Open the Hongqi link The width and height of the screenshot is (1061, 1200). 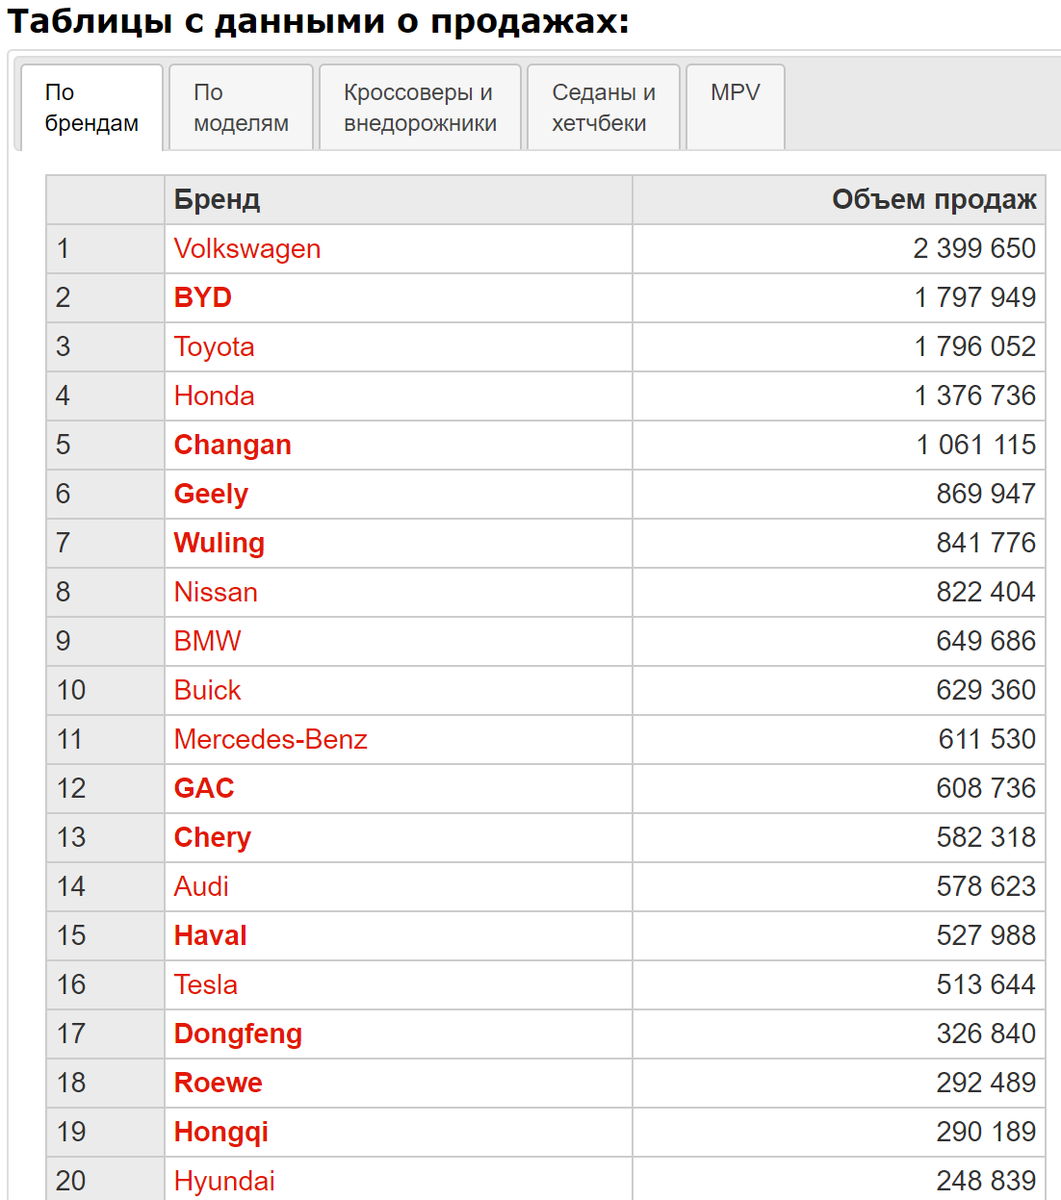pyautogui.click(x=221, y=1131)
